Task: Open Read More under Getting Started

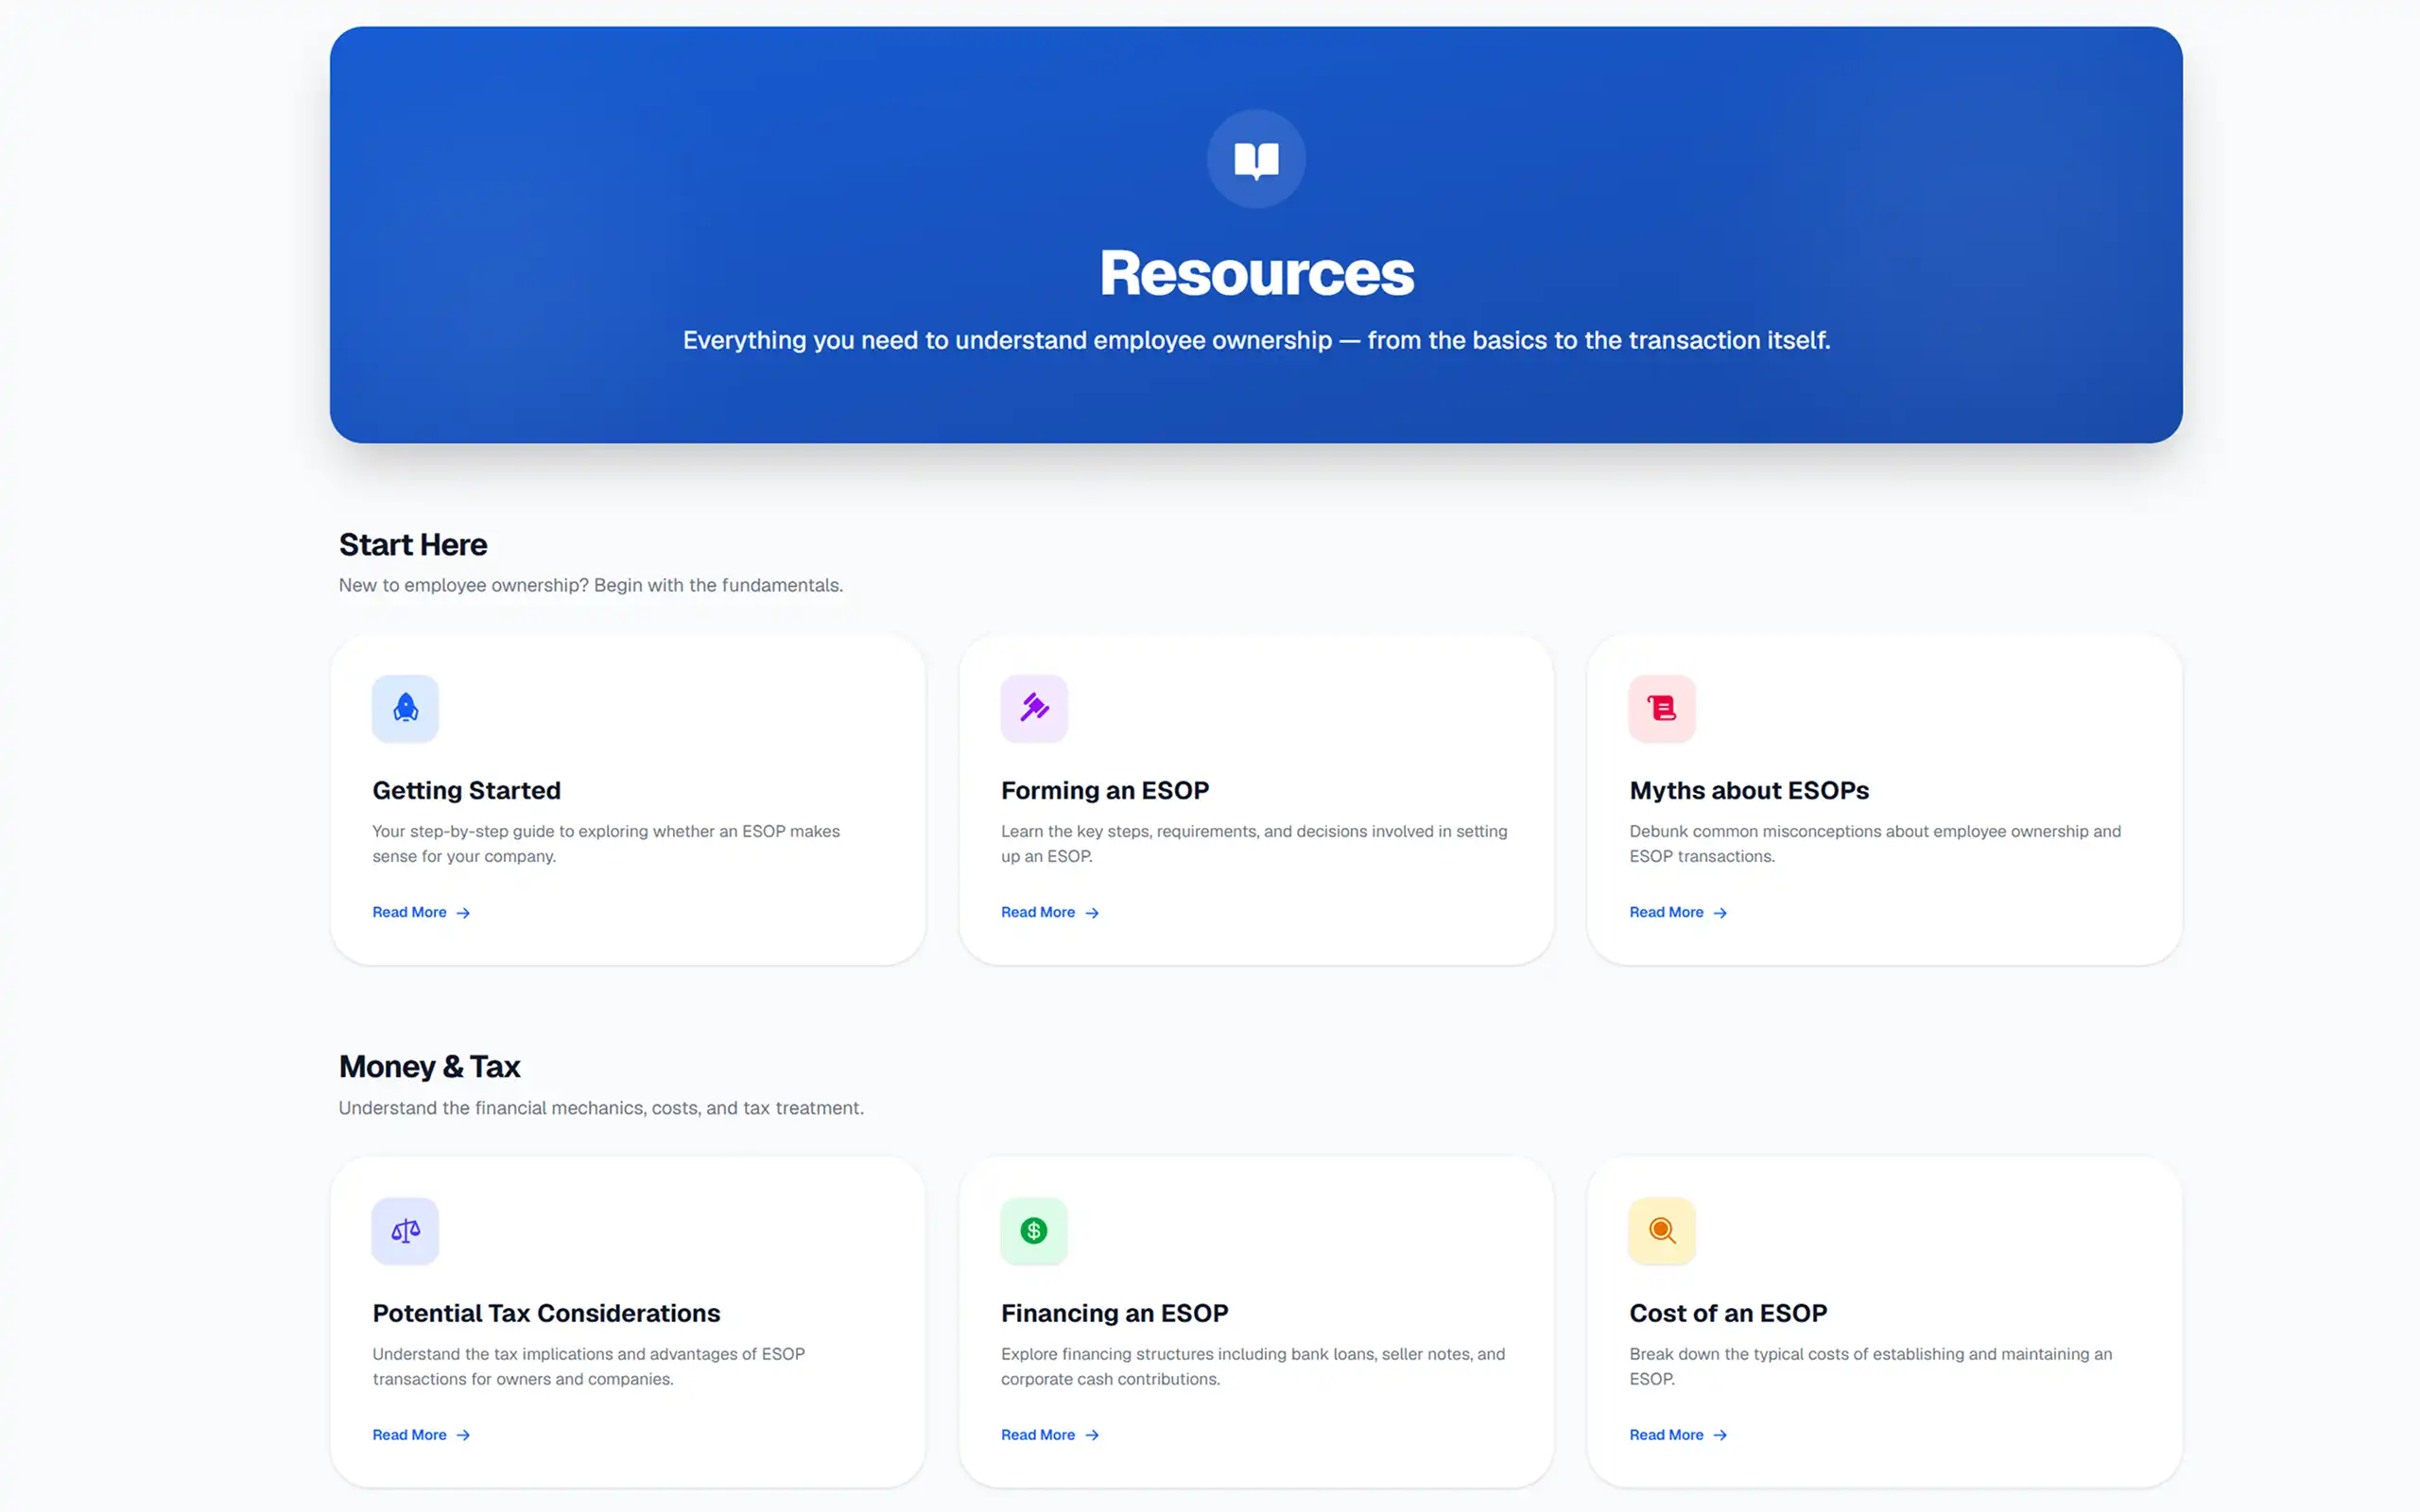Action: coord(410,912)
